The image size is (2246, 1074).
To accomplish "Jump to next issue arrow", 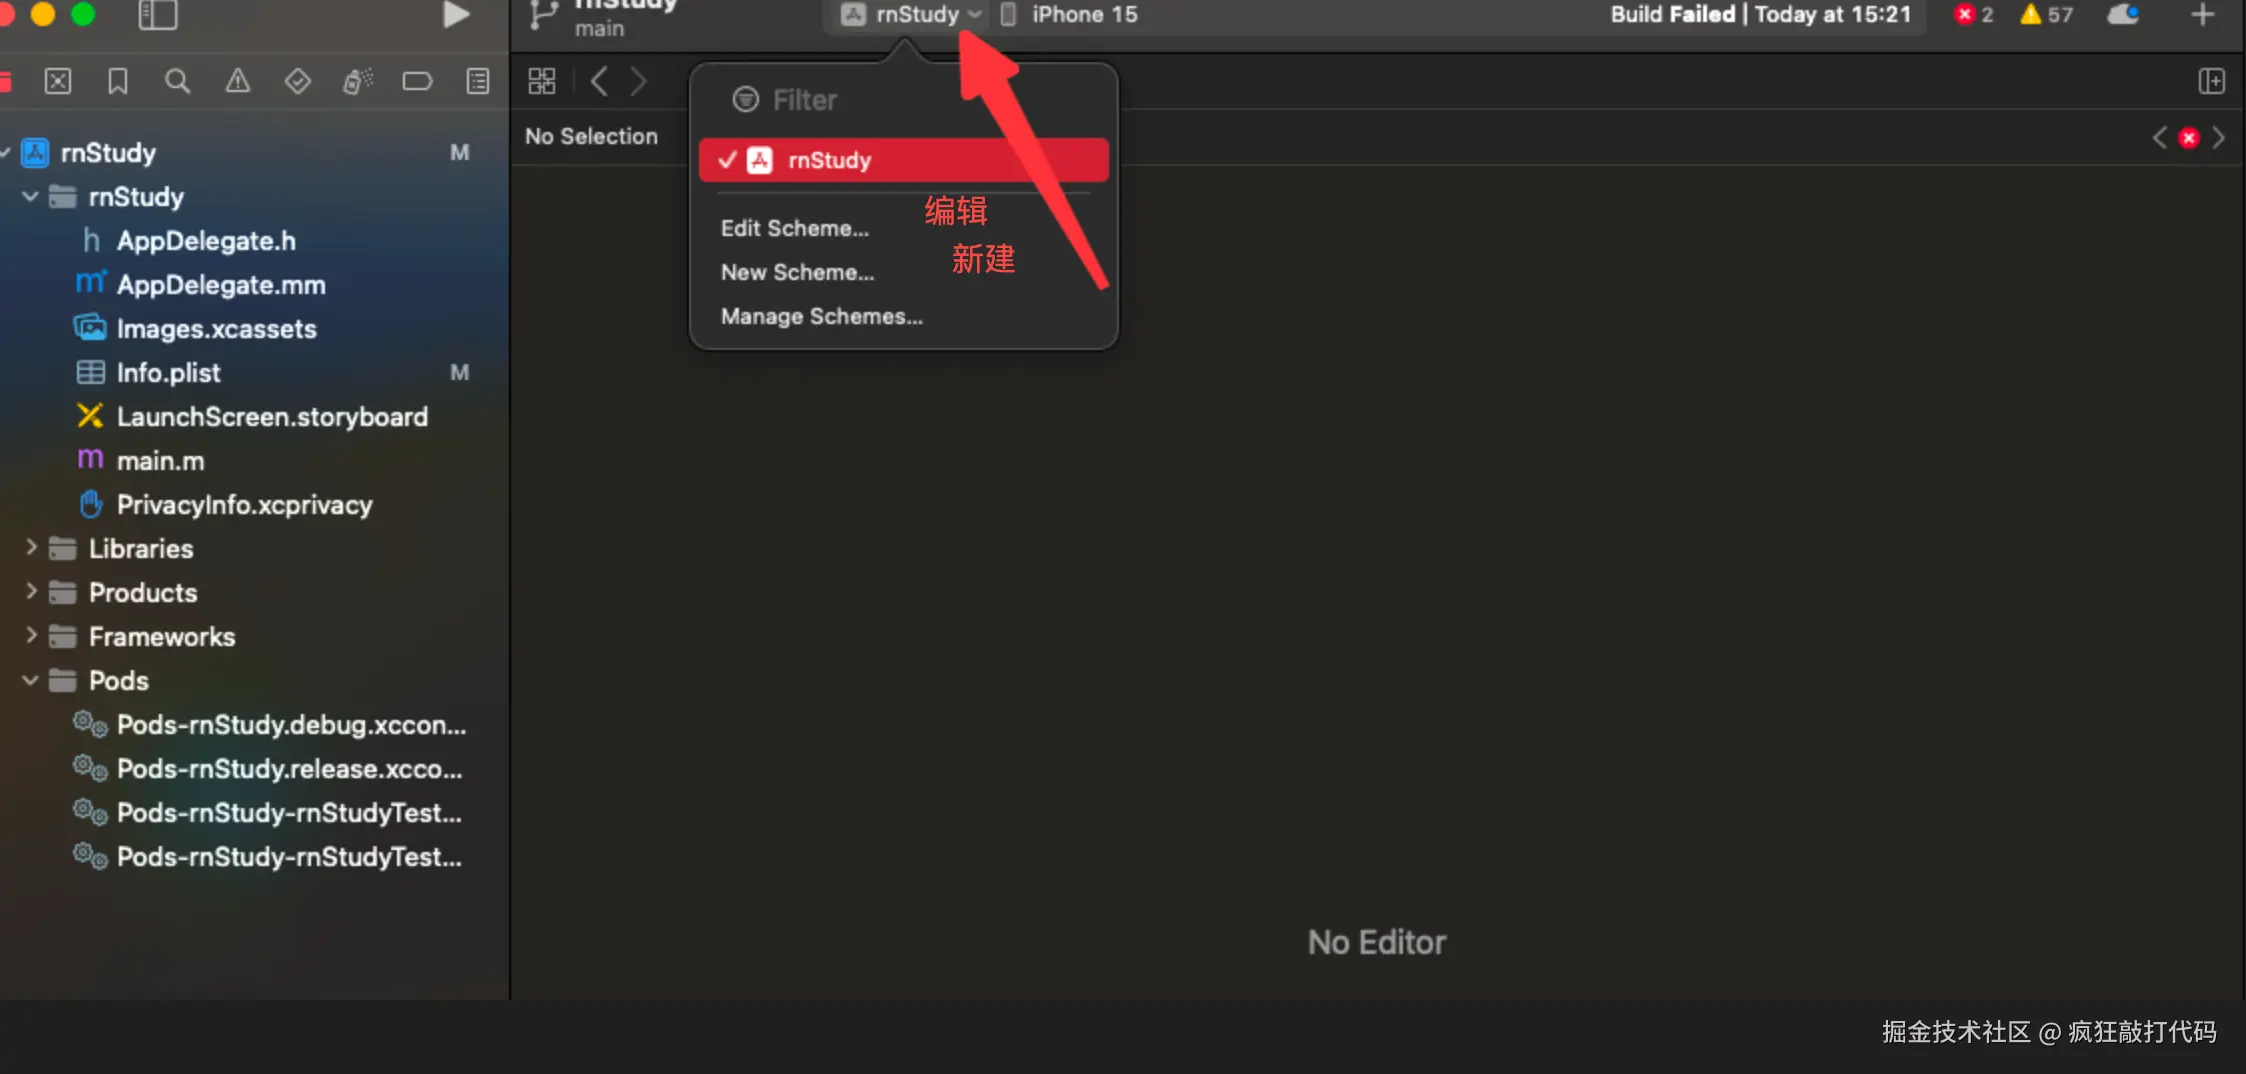I will coord(2219,137).
